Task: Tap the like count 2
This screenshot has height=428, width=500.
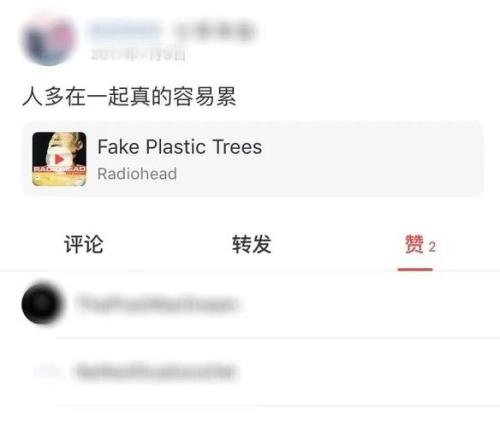Action: click(x=432, y=247)
